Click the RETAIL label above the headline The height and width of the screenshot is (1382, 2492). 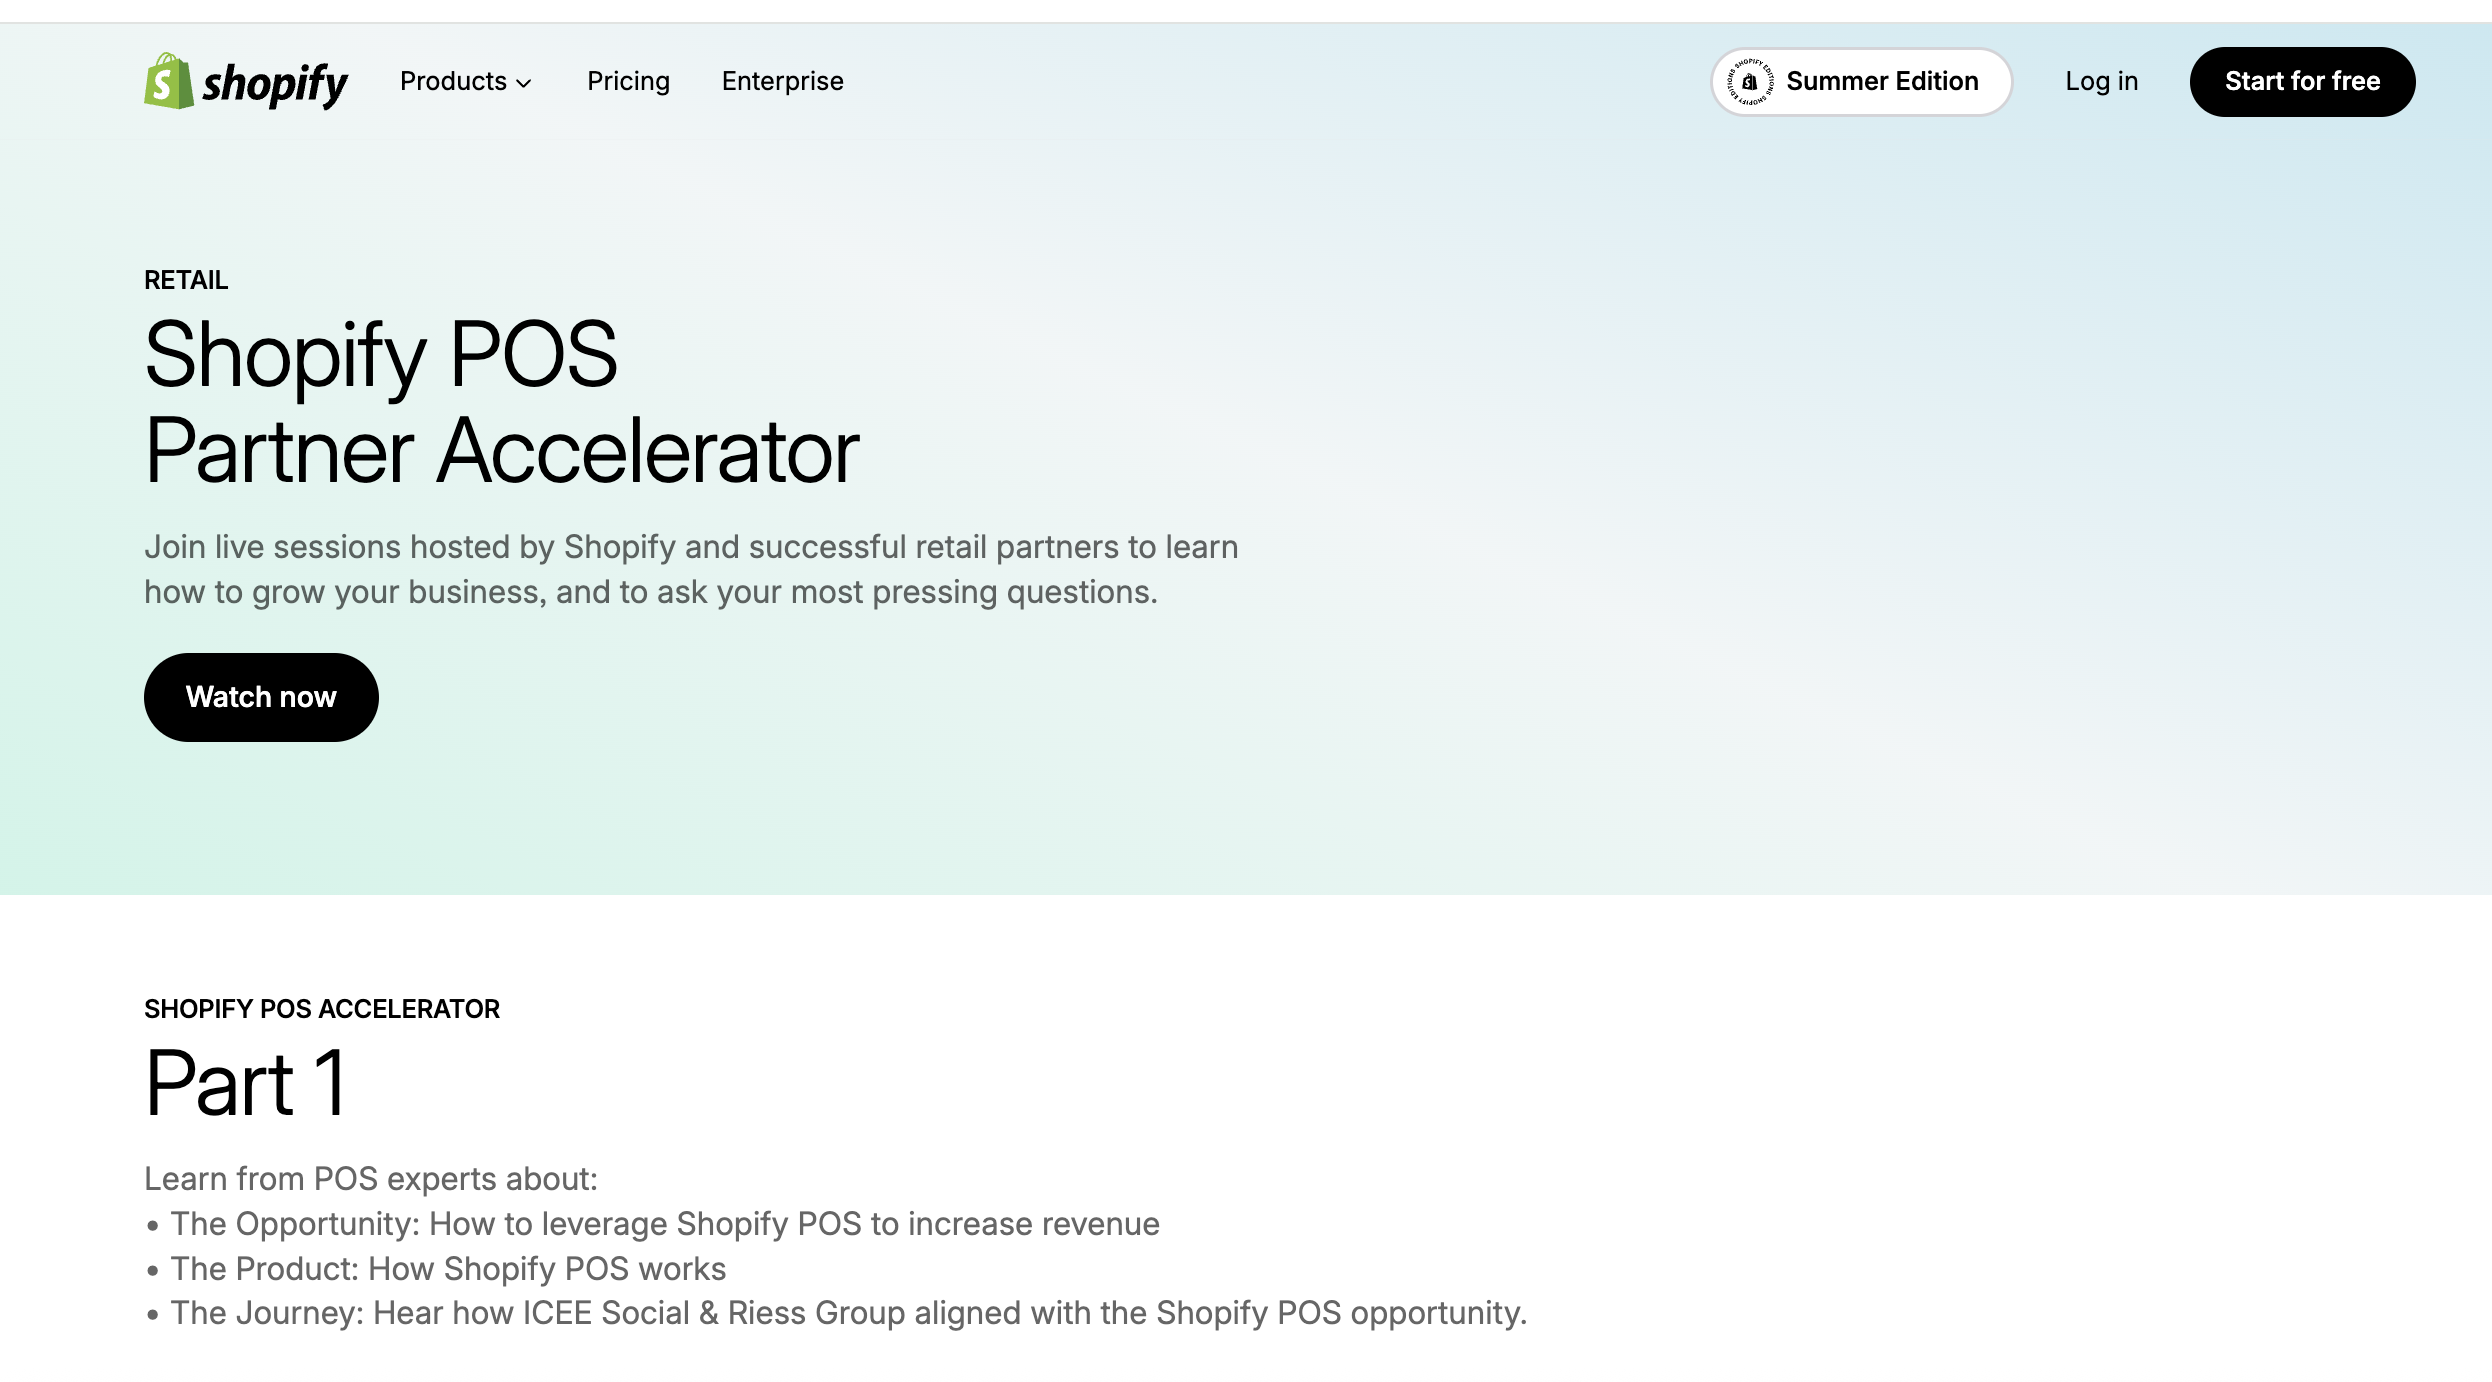pos(186,280)
